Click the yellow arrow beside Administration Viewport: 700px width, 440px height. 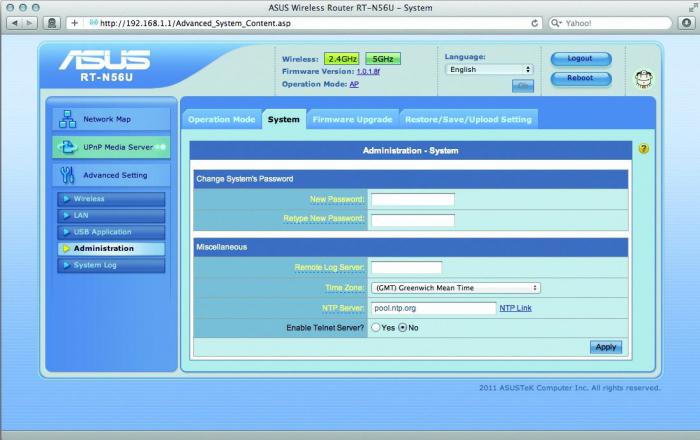pos(67,249)
